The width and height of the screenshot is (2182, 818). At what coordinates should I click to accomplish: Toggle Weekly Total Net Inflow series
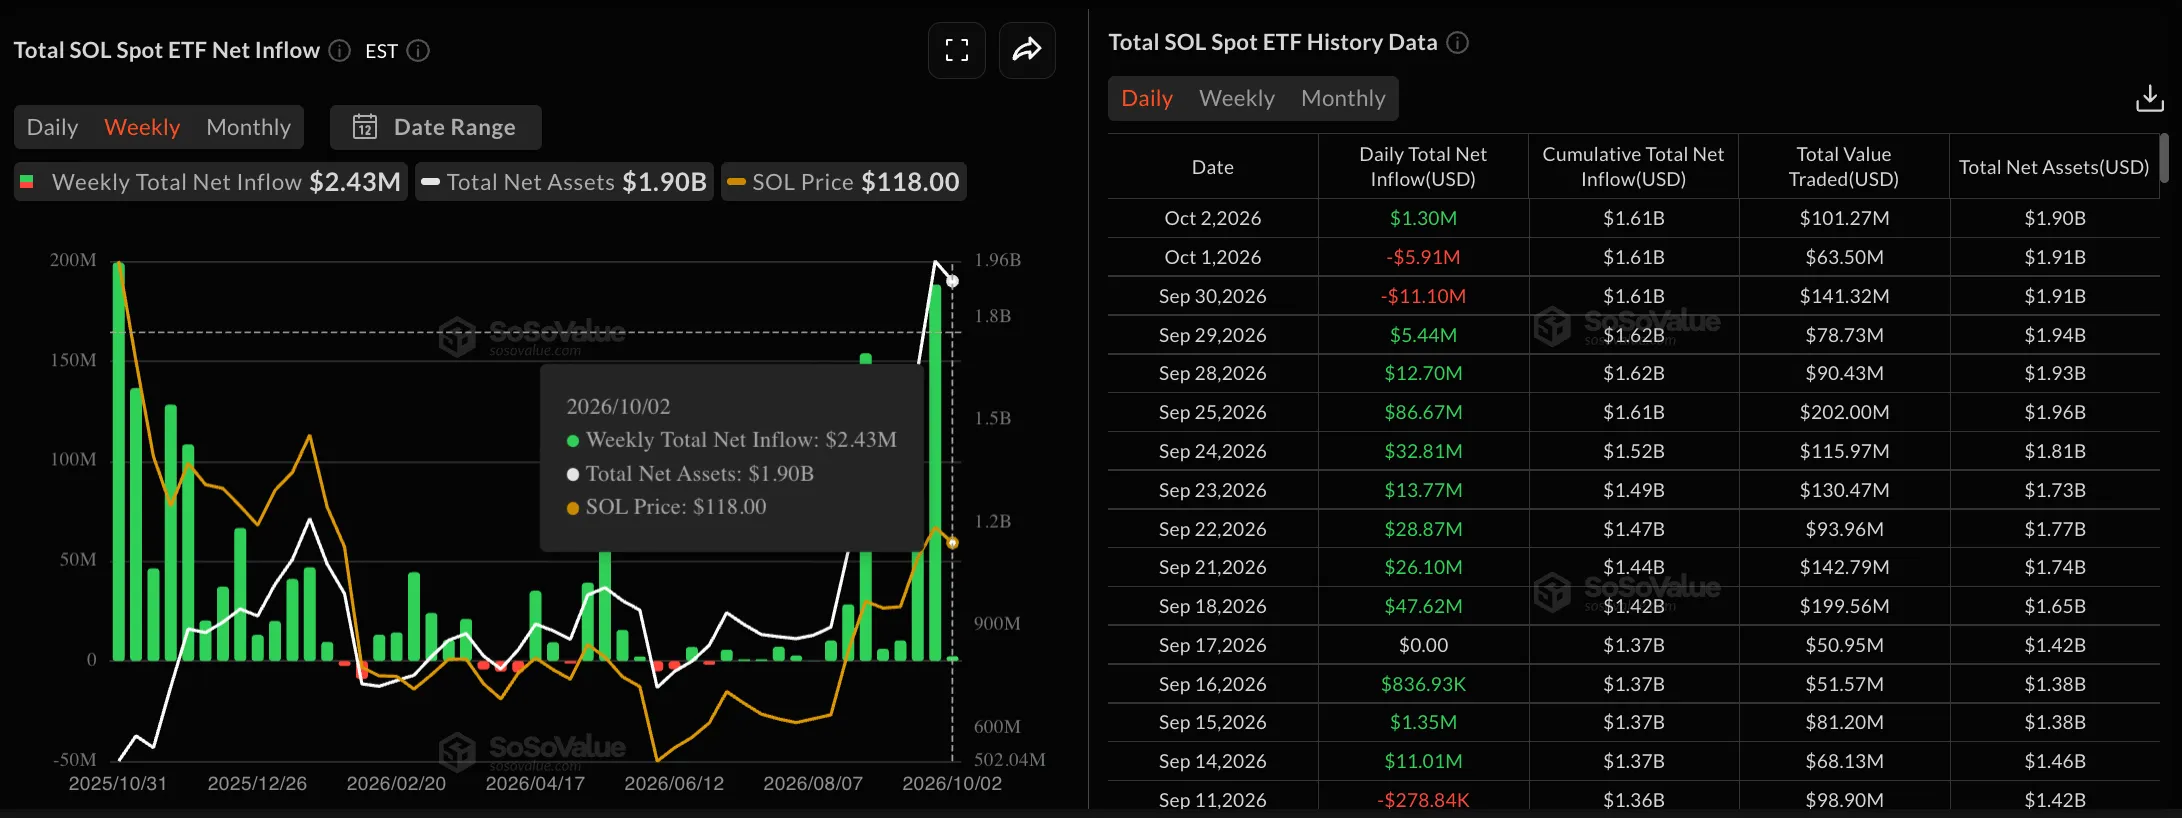pos(211,182)
